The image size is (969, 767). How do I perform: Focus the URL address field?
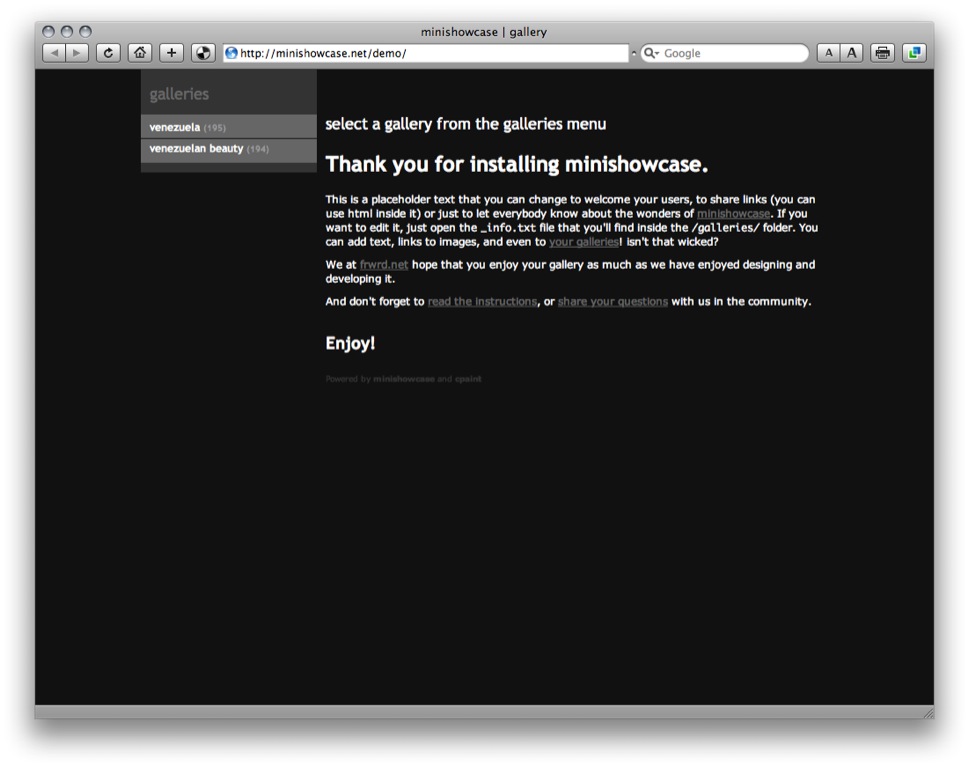[426, 53]
